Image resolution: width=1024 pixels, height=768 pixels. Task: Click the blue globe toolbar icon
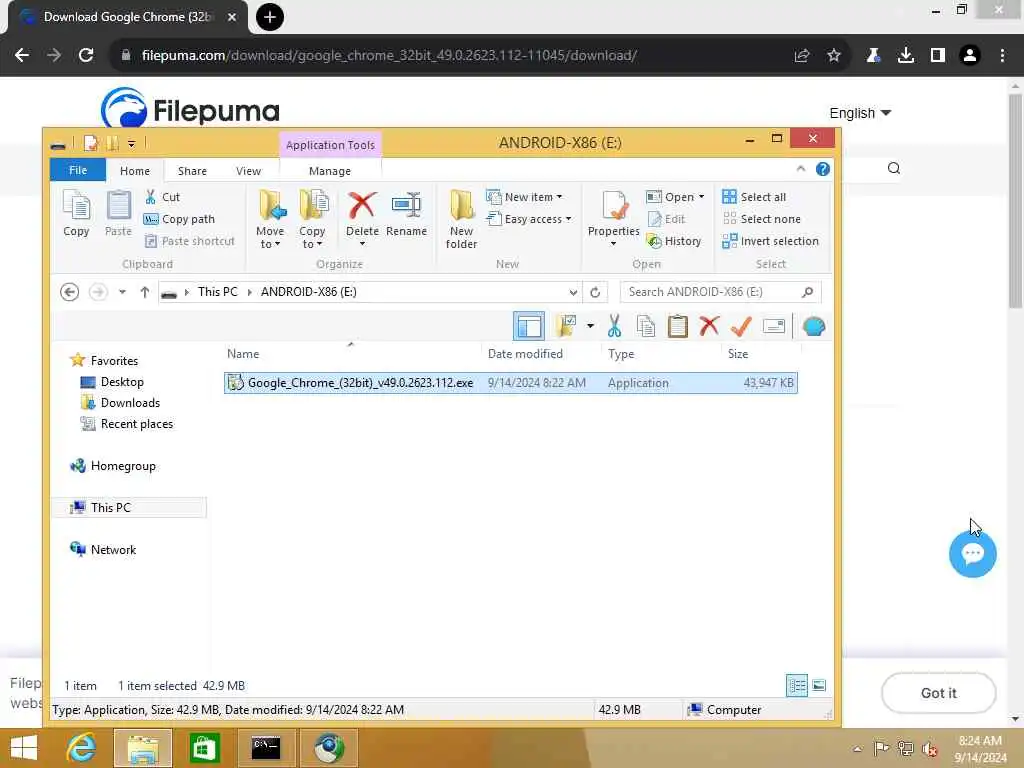click(814, 326)
